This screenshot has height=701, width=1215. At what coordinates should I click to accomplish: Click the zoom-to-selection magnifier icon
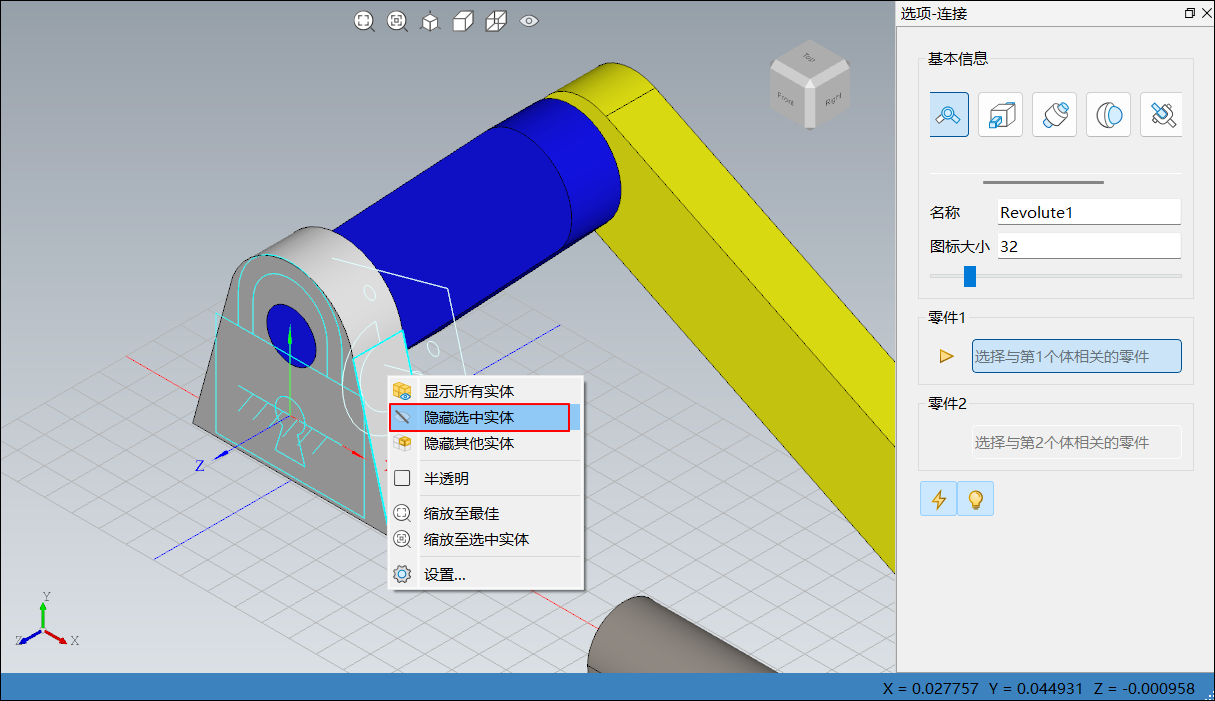398,21
